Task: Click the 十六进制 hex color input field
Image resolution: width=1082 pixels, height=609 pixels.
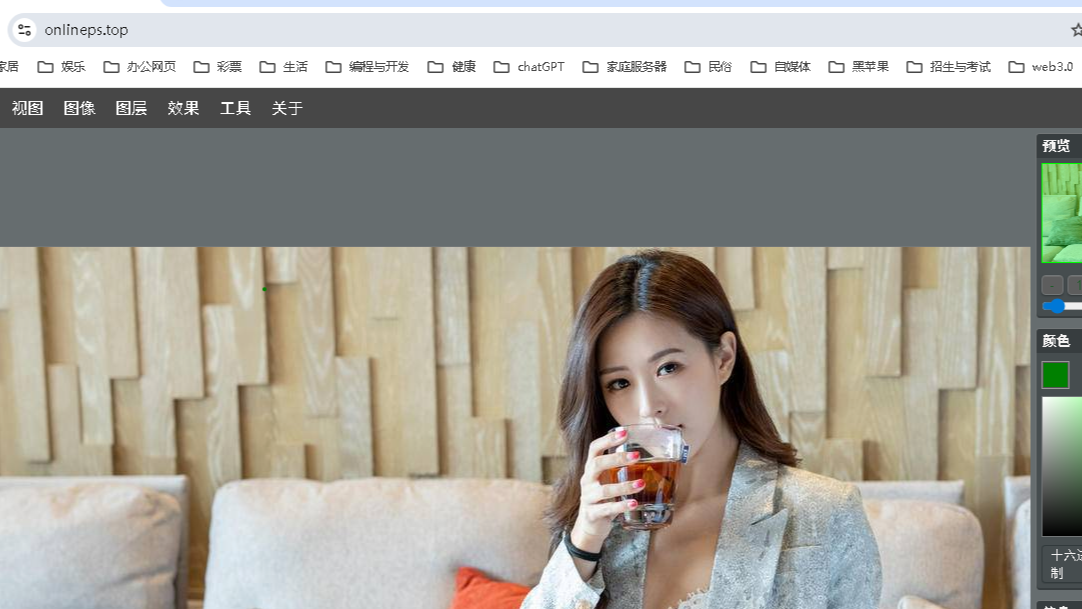Action: tap(1065, 563)
